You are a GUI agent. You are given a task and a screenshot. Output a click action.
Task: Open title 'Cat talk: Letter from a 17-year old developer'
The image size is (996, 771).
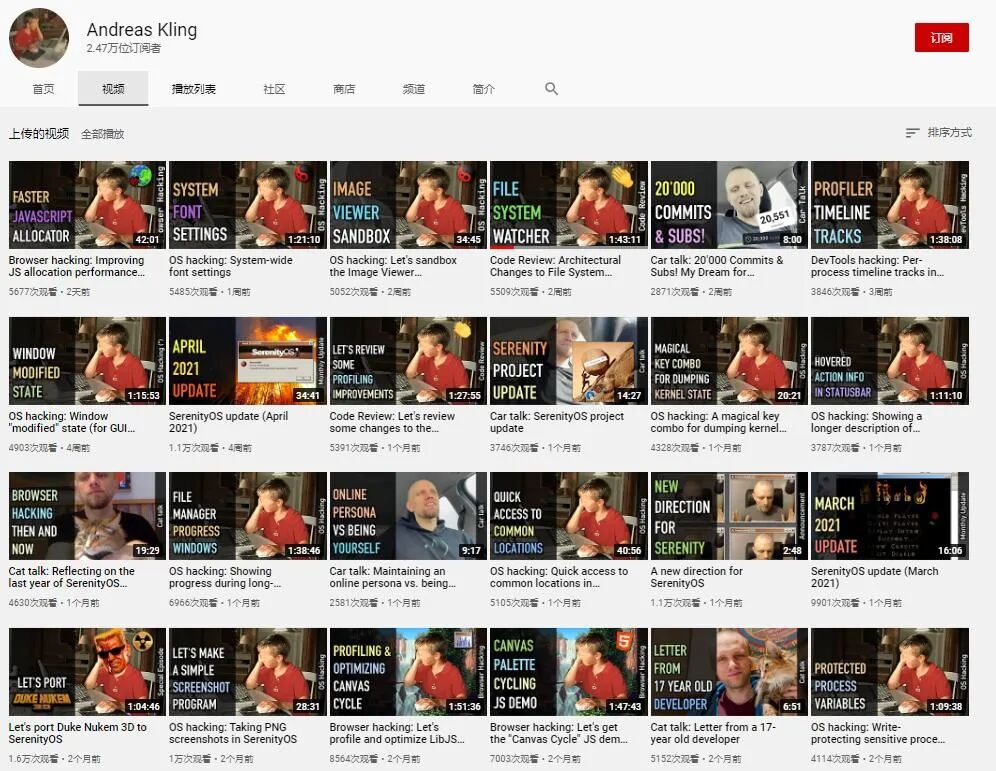(x=713, y=733)
